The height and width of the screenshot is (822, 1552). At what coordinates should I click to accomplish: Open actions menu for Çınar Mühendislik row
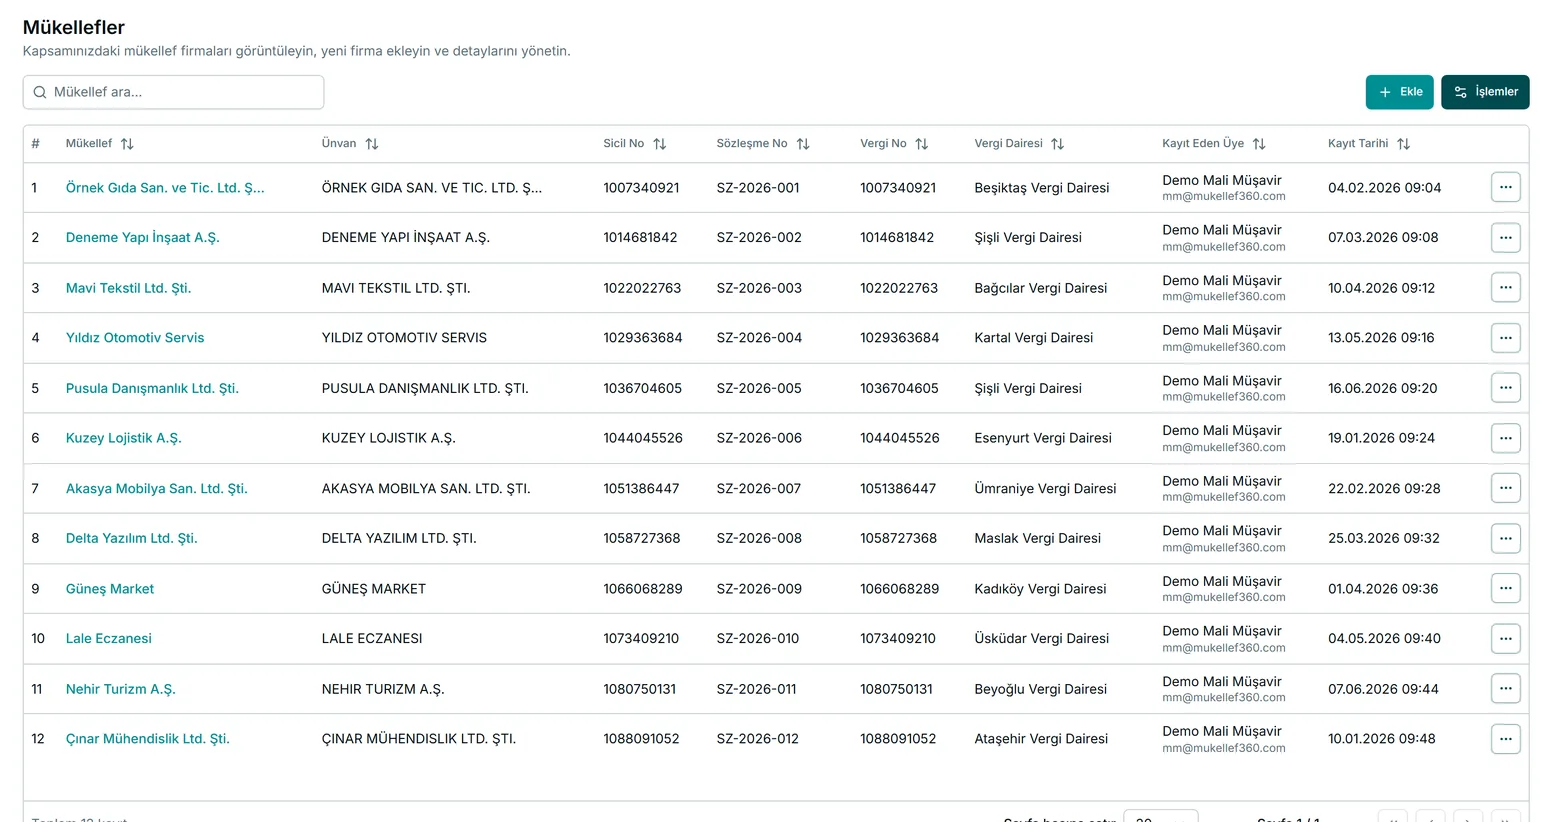[1506, 739]
